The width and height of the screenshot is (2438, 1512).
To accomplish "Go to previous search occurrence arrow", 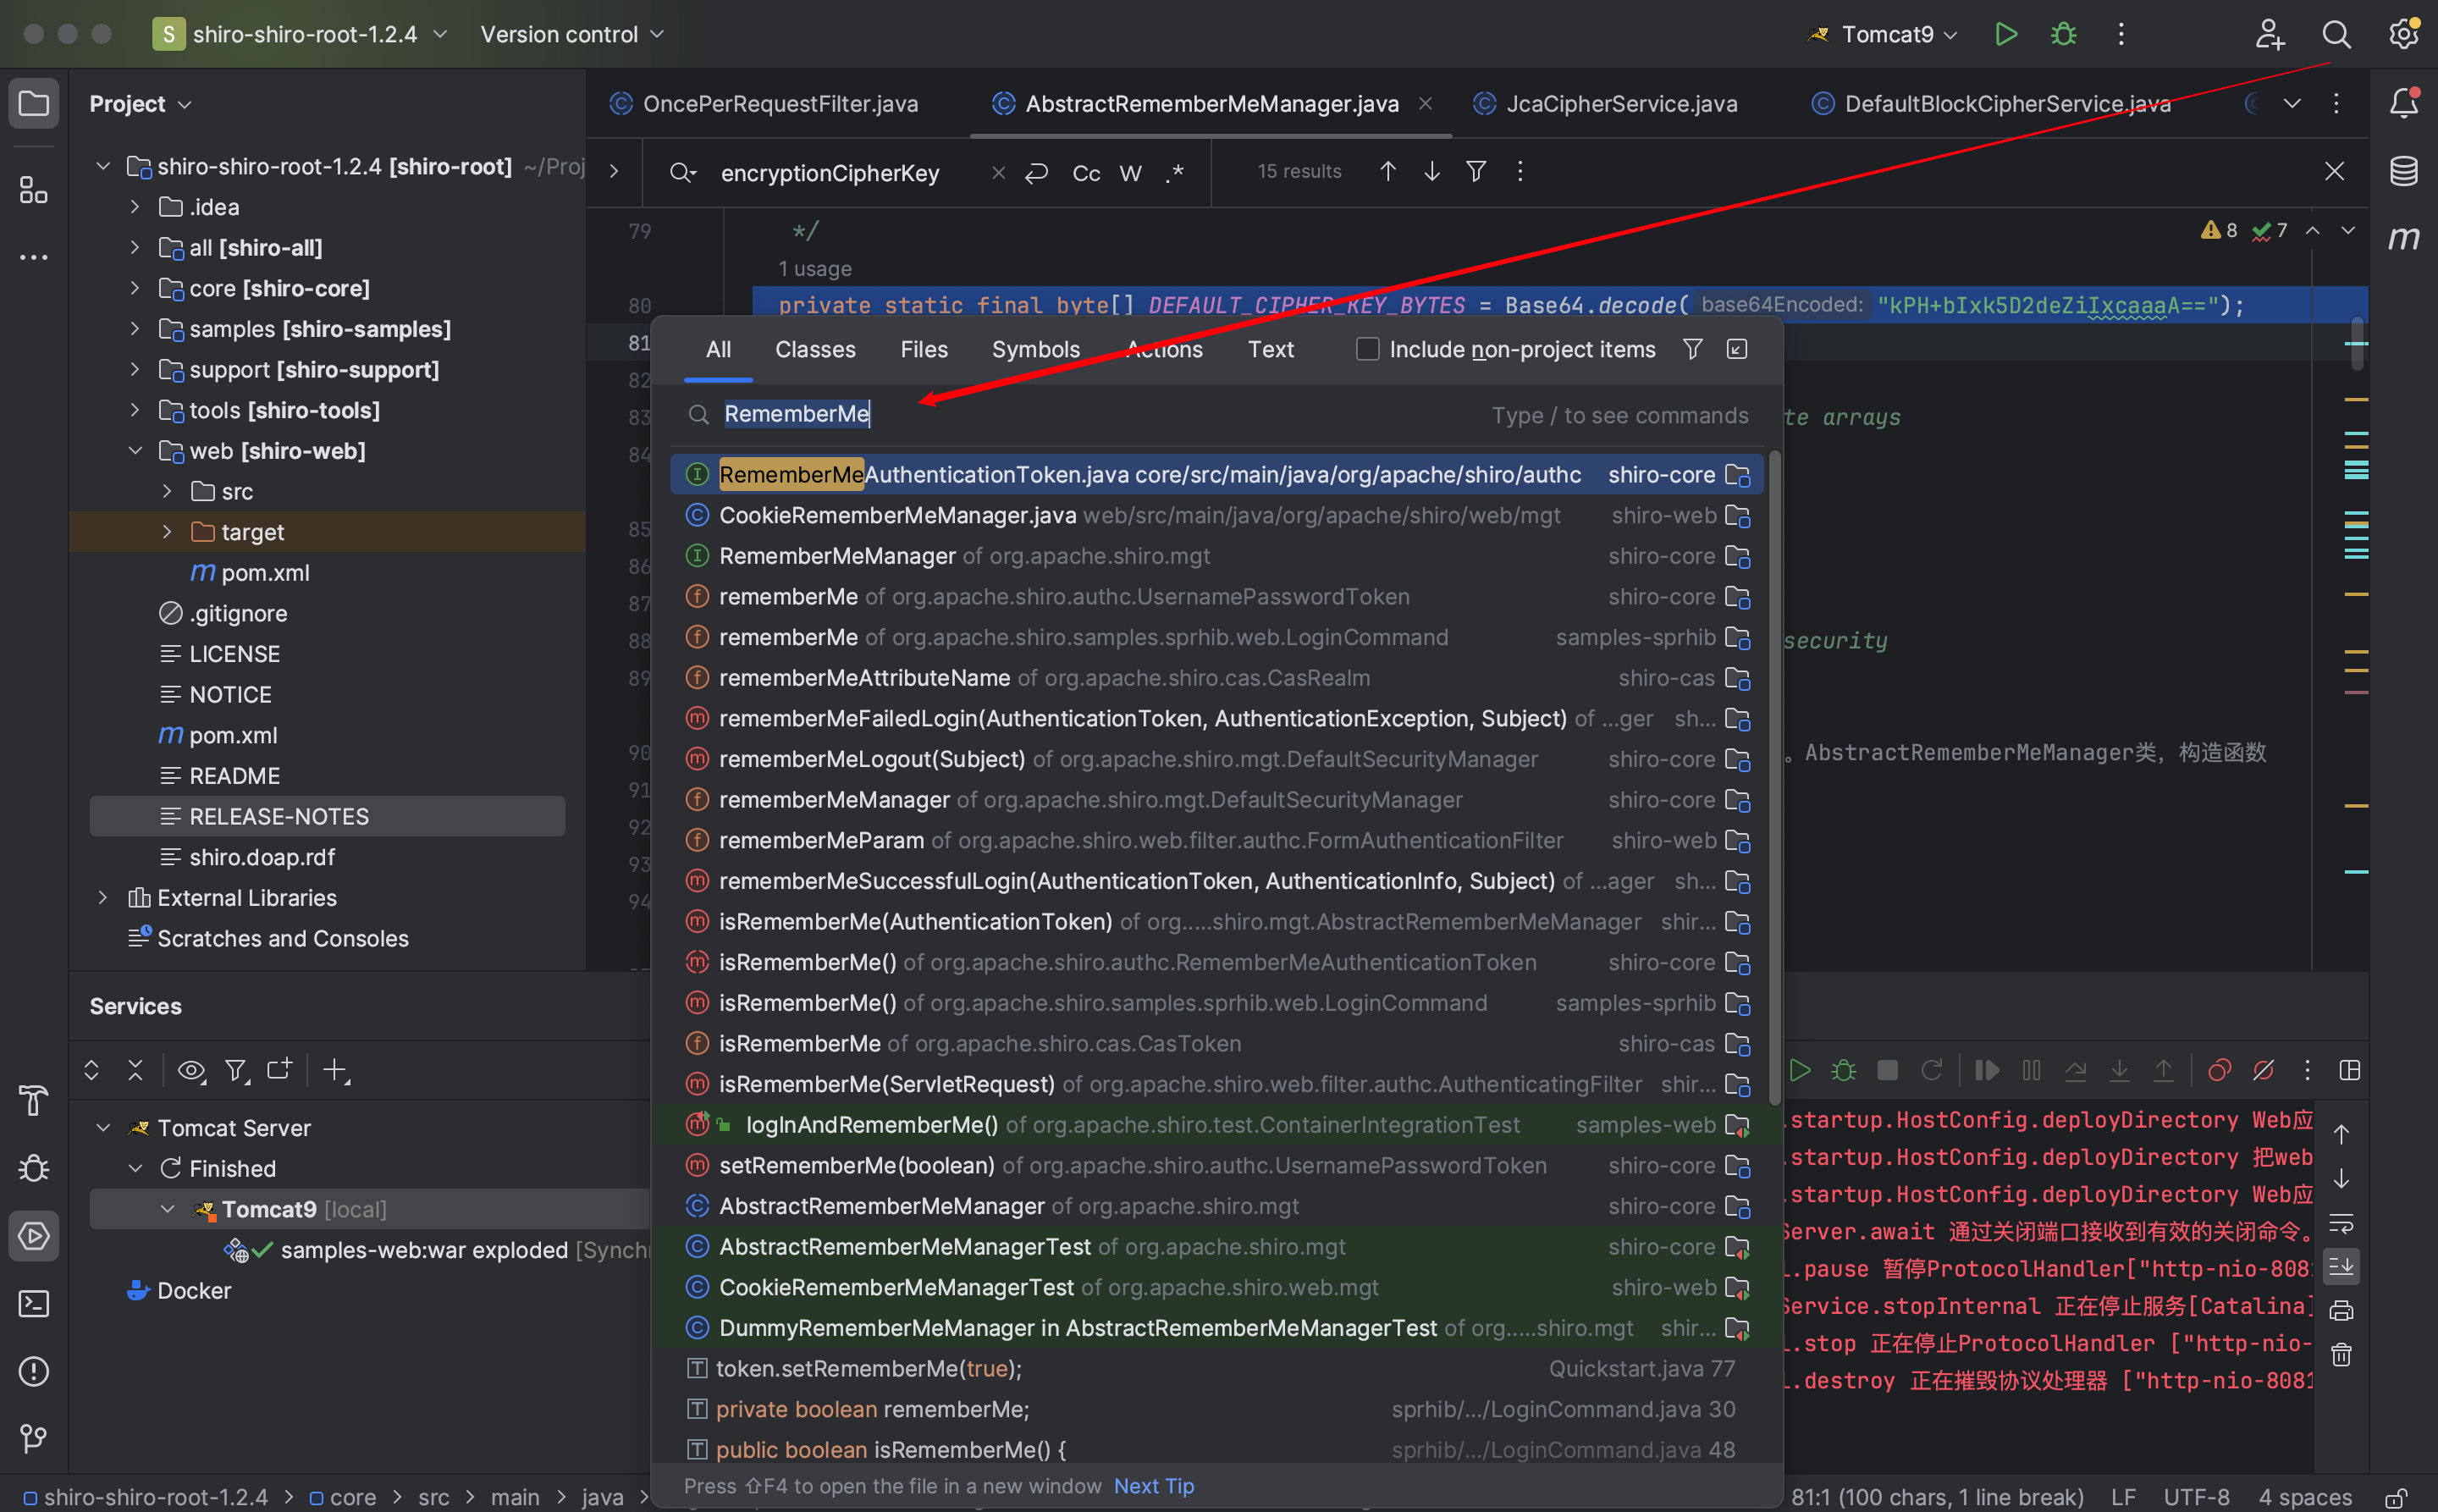I will 1387,172.
